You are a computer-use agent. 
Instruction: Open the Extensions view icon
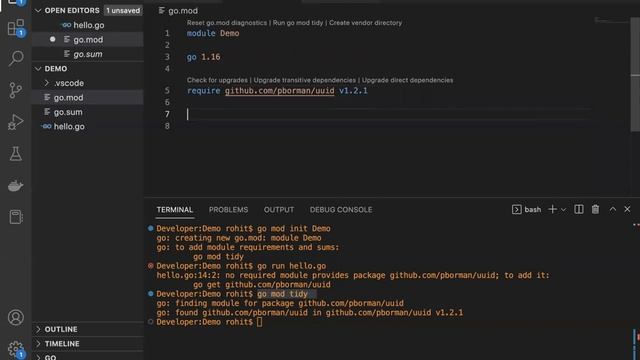(x=16, y=27)
